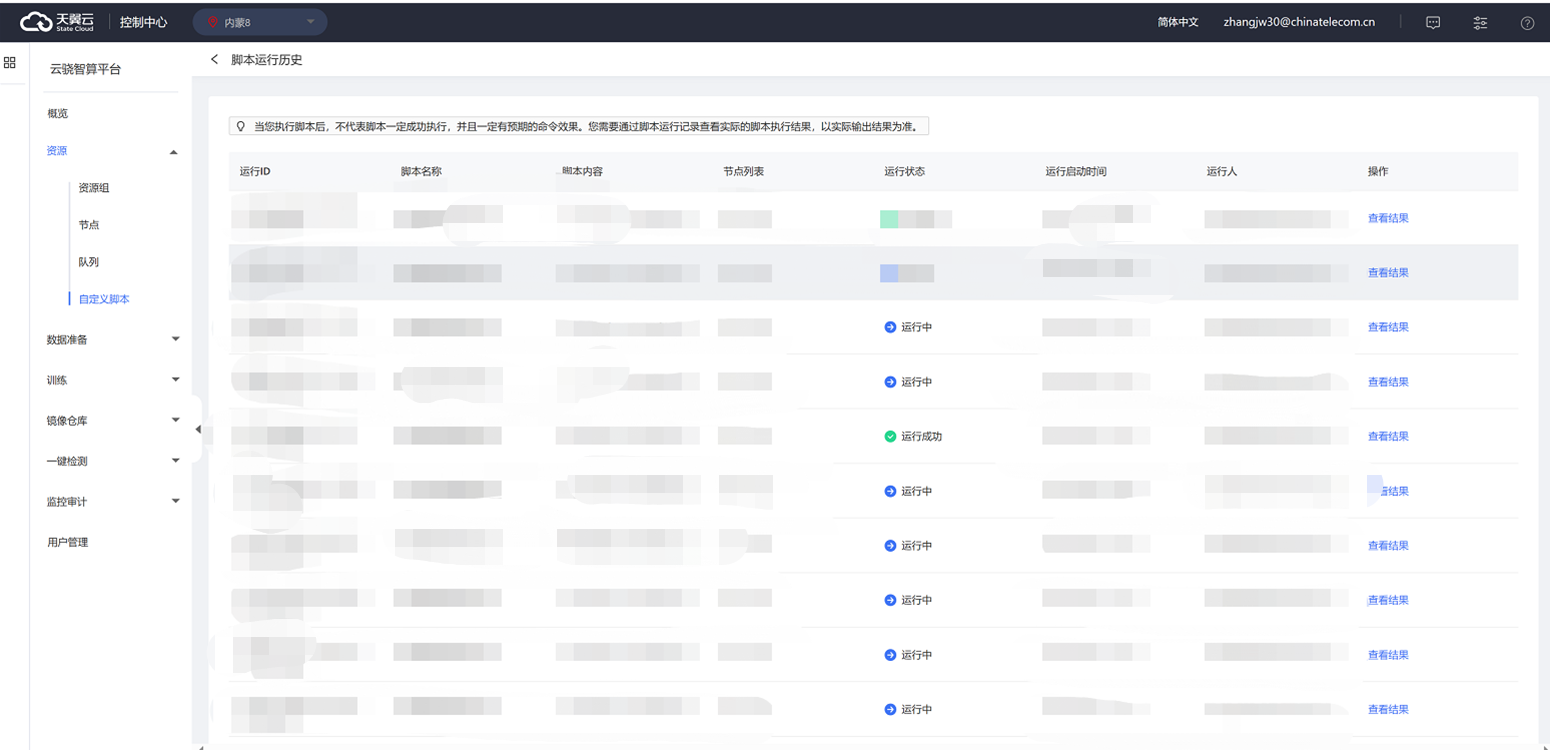This screenshot has width=1550, height=750.
Task: Click the 运行成功 status text
Action: [921, 436]
